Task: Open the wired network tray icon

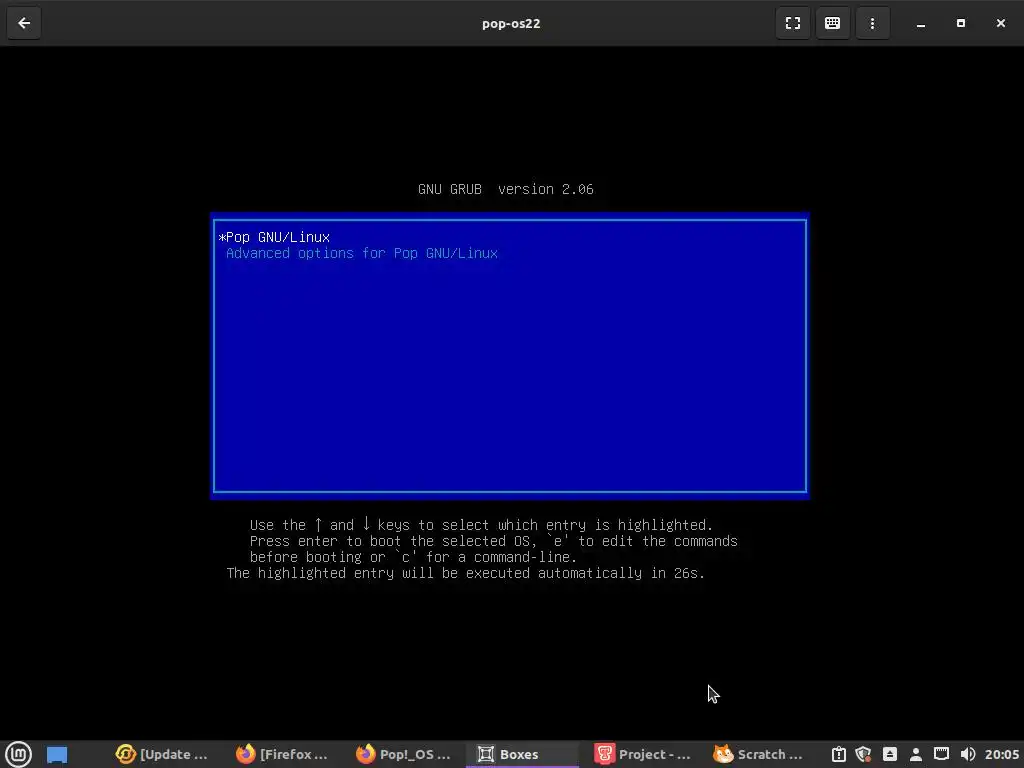Action: [x=941, y=754]
